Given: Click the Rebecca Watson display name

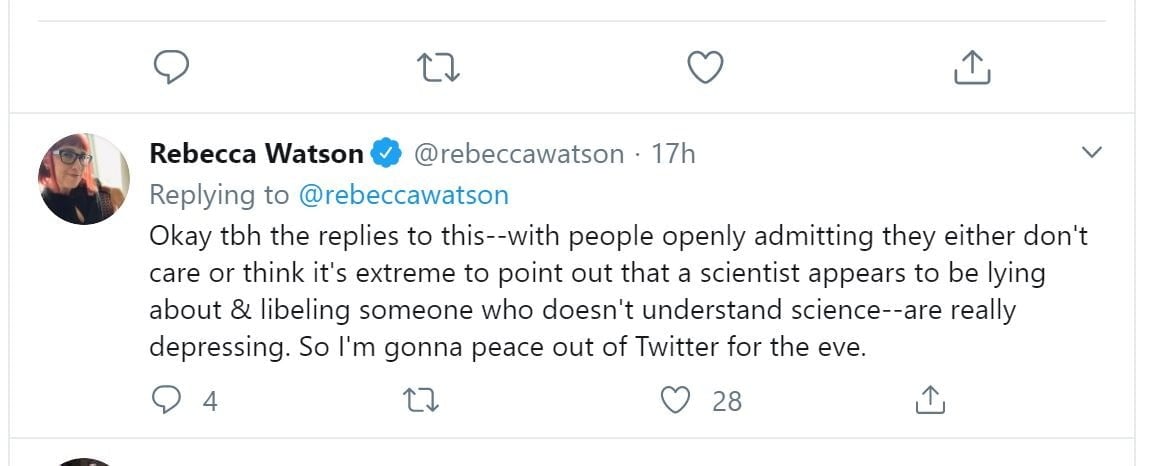Looking at the screenshot, I should click(x=256, y=154).
